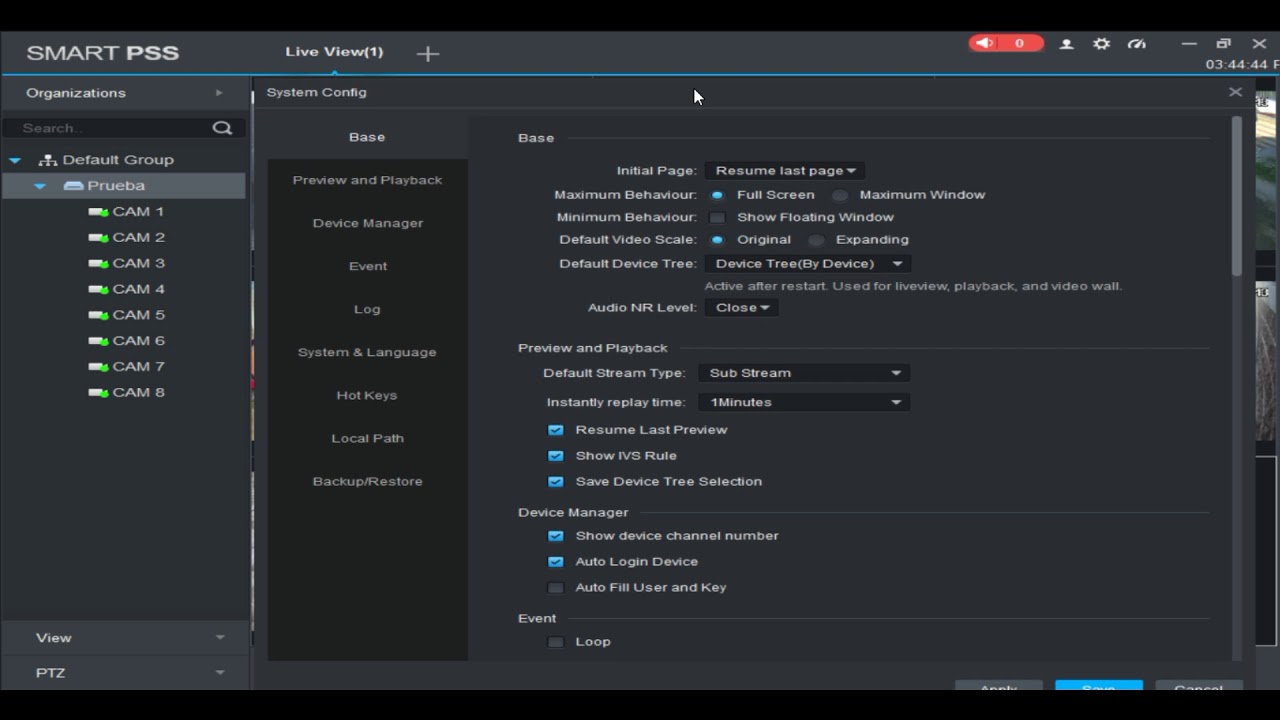Open the settings gear icon
Image resolution: width=1280 pixels, height=720 pixels.
(x=1101, y=44)
